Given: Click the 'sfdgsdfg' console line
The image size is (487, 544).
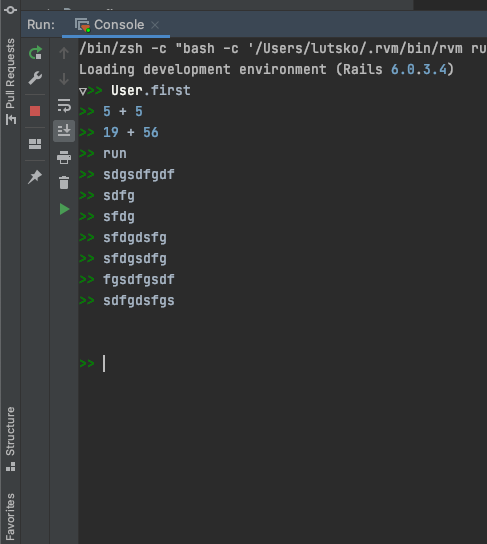Looking at the screenshot, I should pos(135,259).
